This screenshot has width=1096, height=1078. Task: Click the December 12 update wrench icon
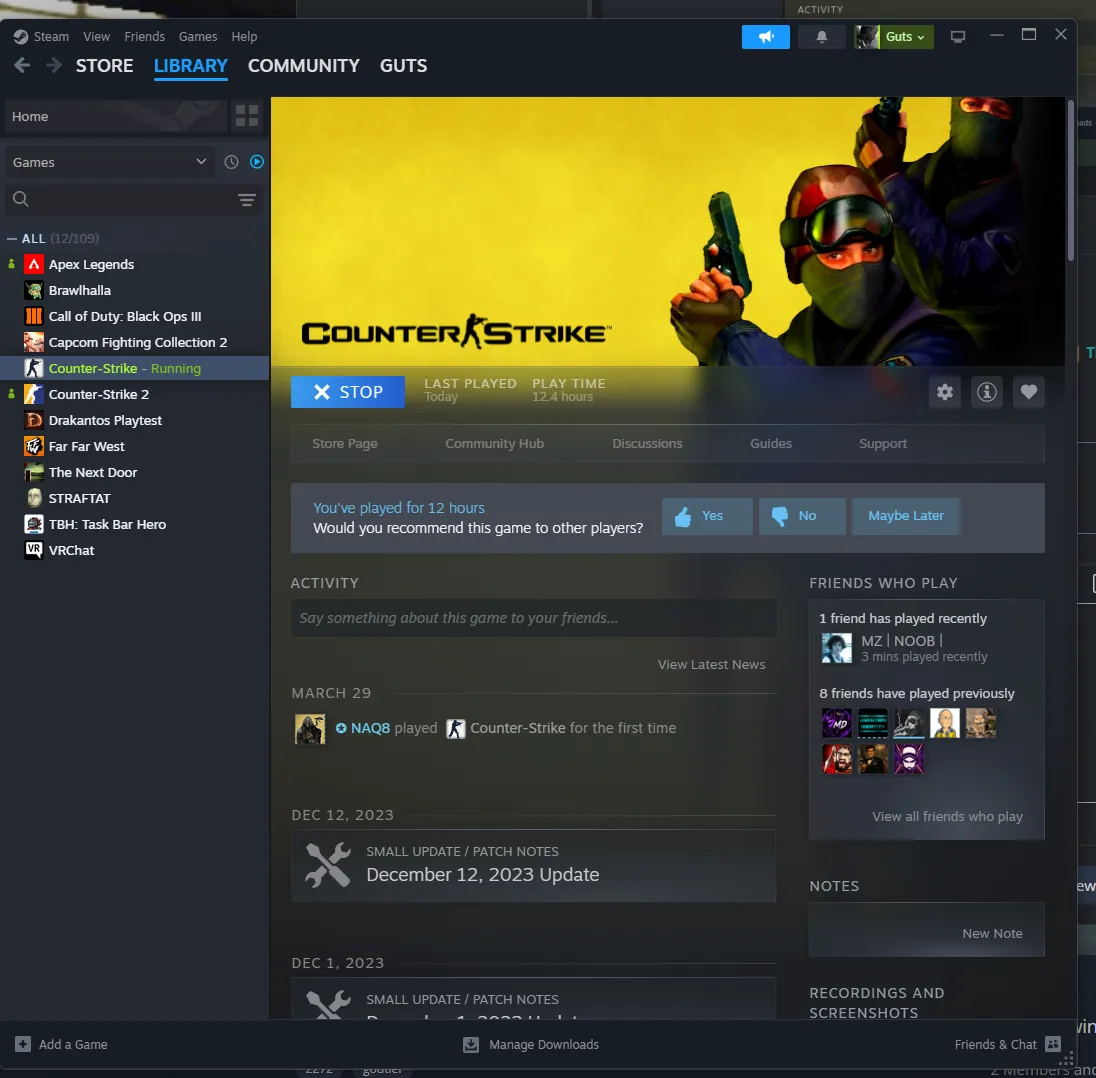point(328,865)
